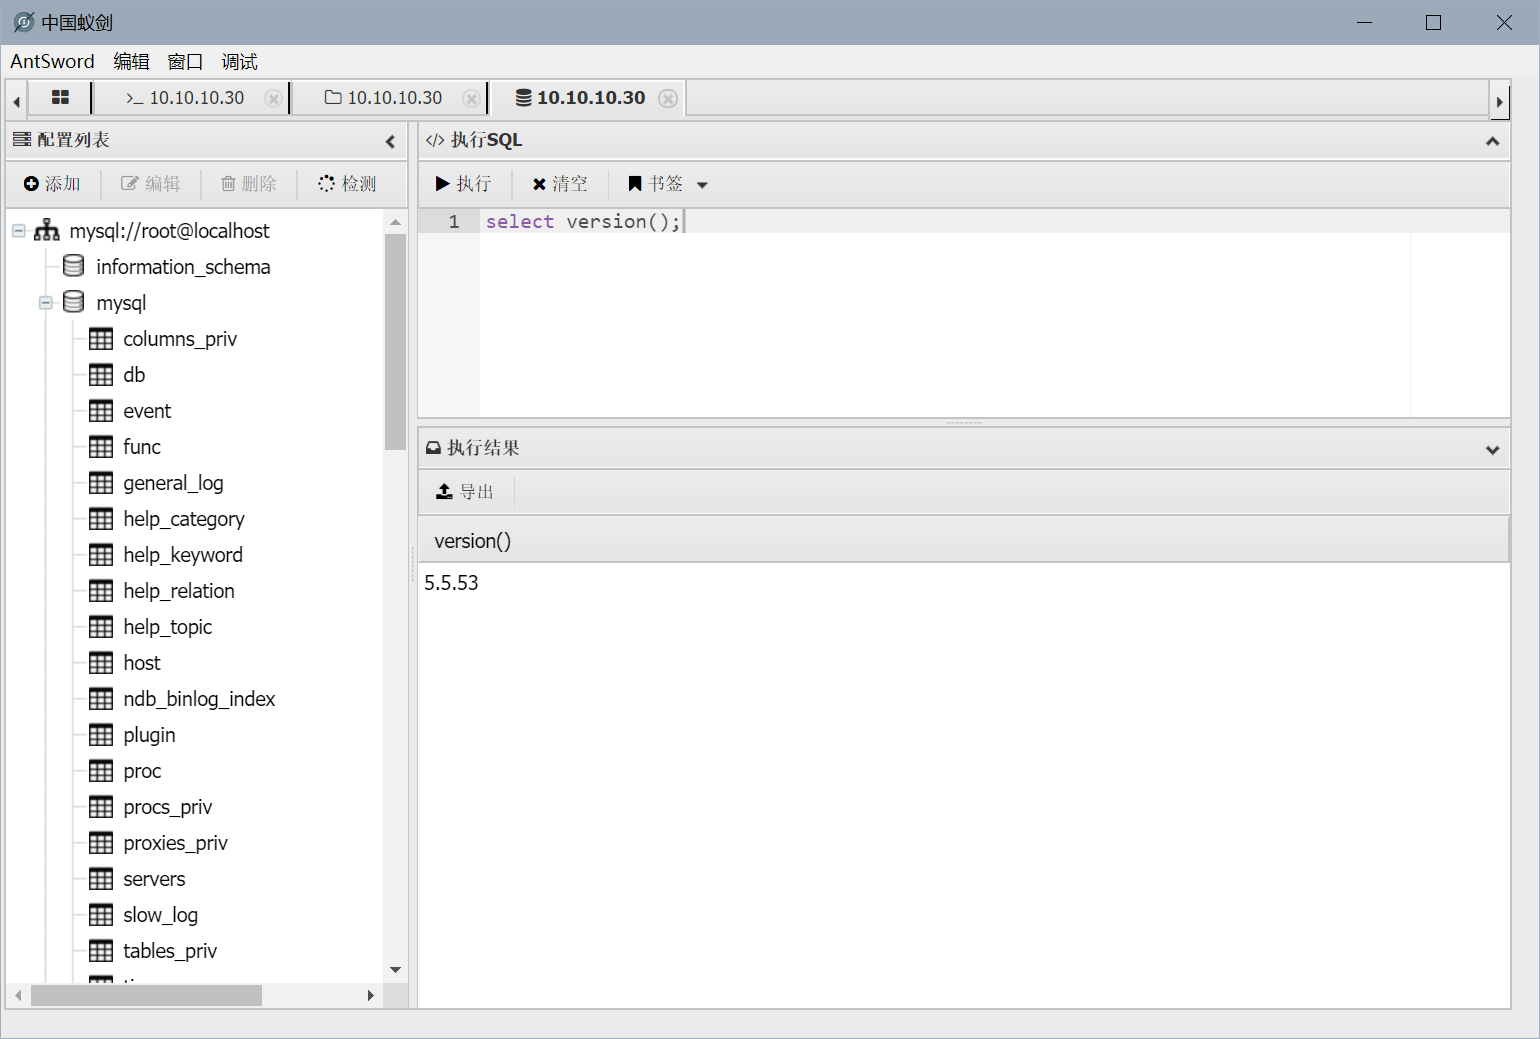Image resolution: width=1540 pixels, height=1039 pixels.
Task: Collapse the Execute SQL panel
Action: (x=1492, y=141)
